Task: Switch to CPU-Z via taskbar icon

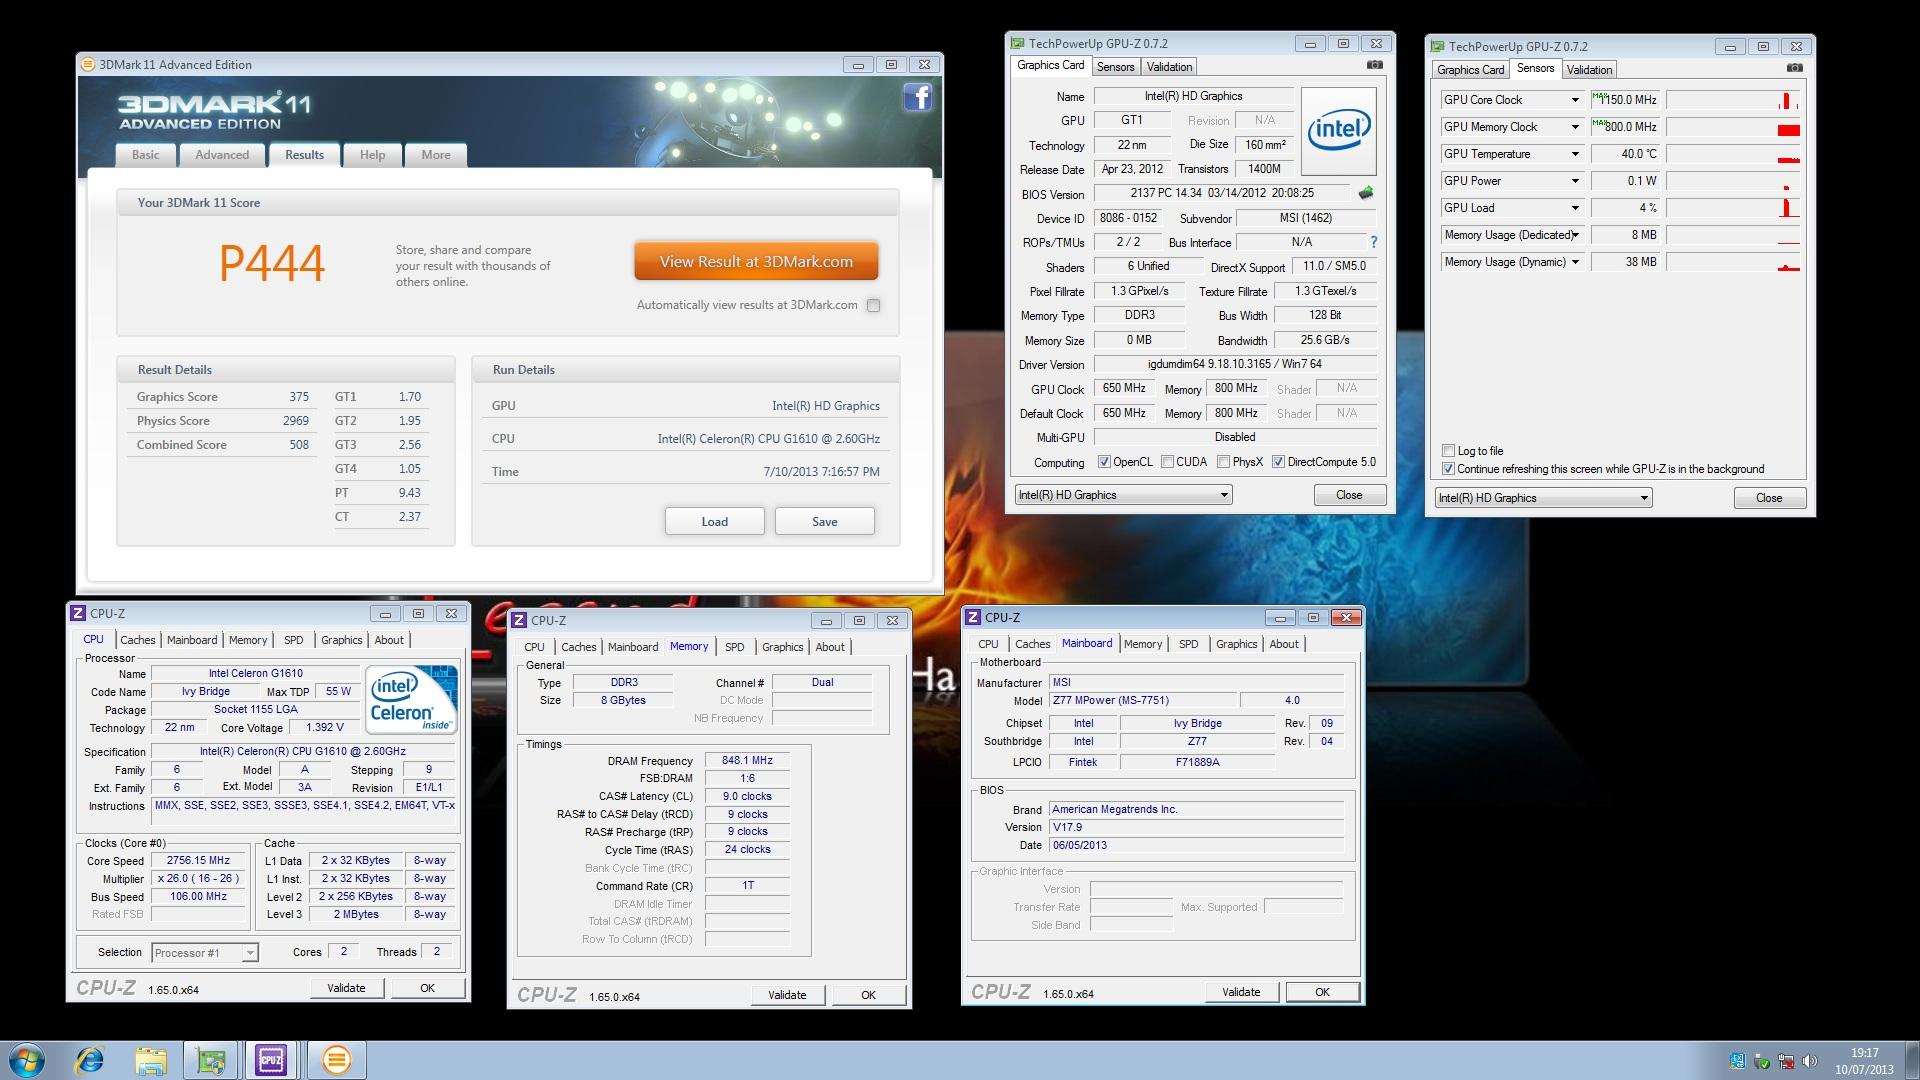Action: pyautogui.click(x=271, y=1060)
